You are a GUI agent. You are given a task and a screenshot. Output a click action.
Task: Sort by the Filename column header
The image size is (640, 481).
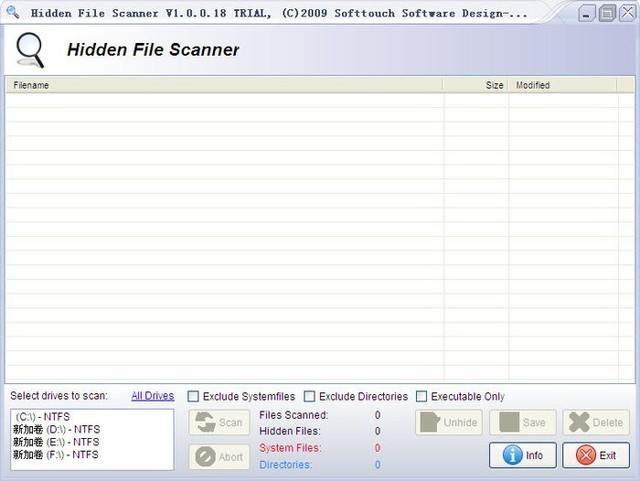pyautogui.click(x=224, y=85)
